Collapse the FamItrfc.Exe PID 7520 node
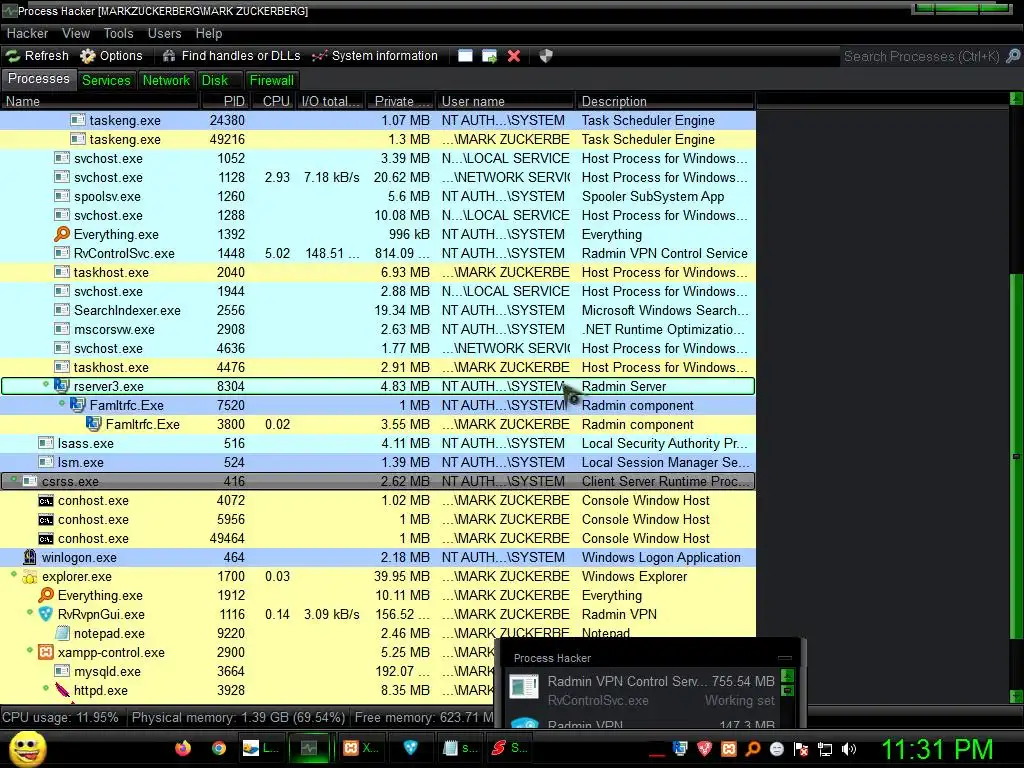This screenshot has width=1024, height=768. click(62, 404)
